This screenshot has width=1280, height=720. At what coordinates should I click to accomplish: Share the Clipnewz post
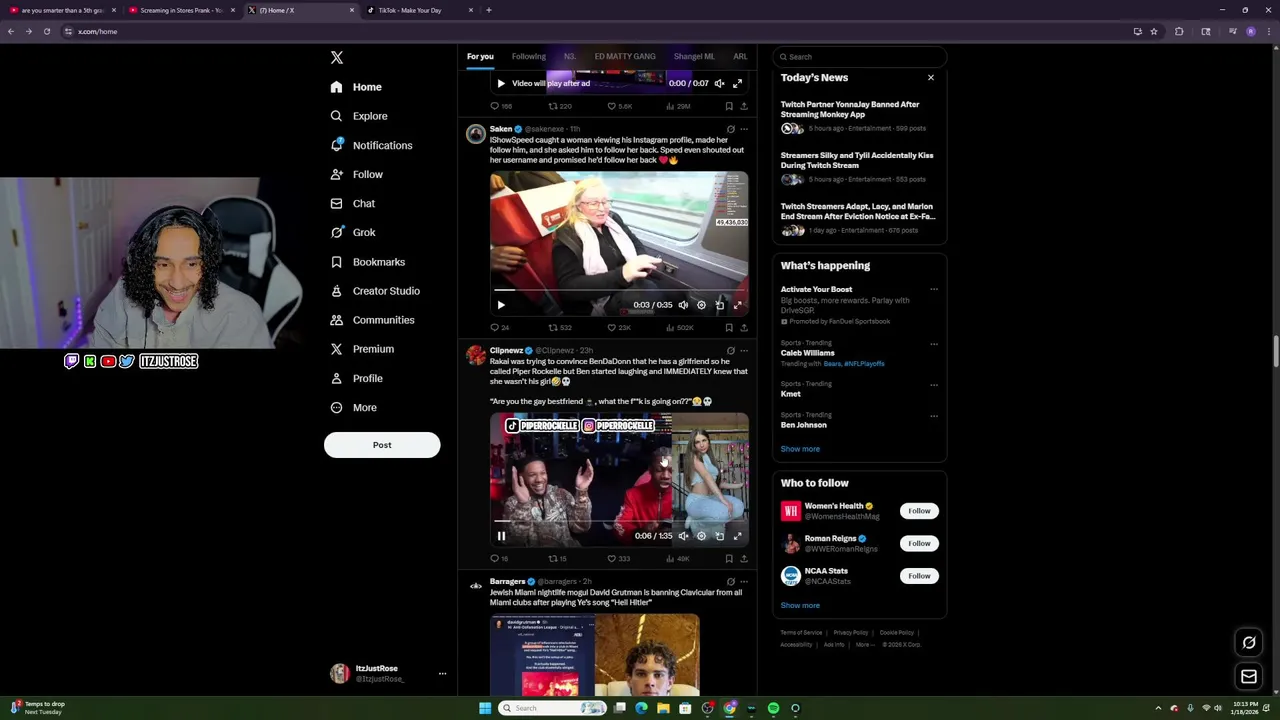coord(743,559)
